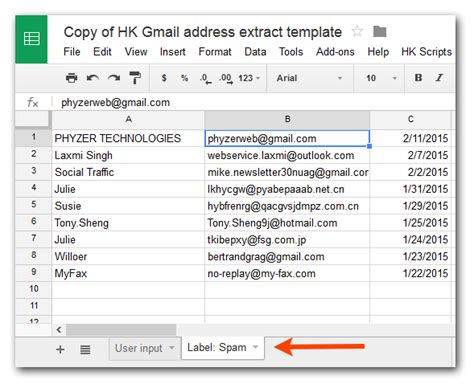474x388 pixels.
Task: Redo with the forward arrow icon
Action: click(x=114, y=78)
